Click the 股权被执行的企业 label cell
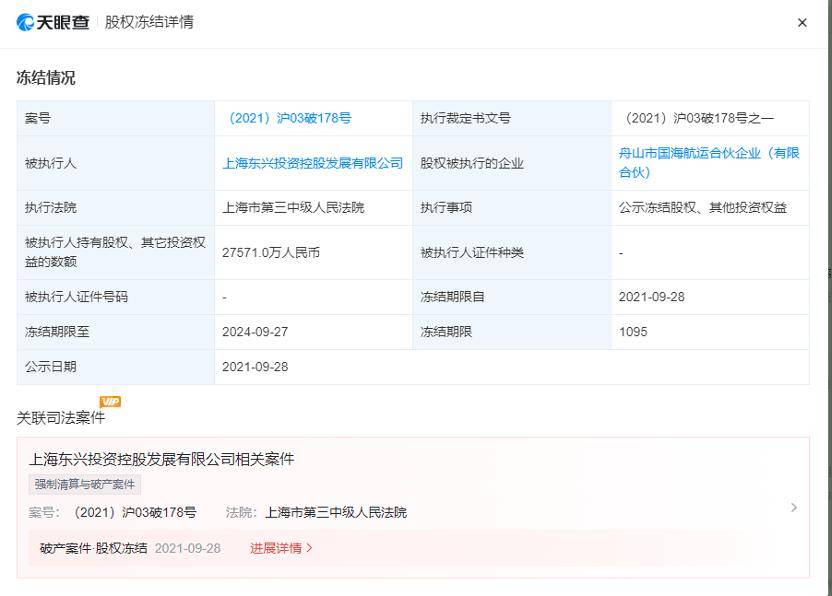 (512, 163)
